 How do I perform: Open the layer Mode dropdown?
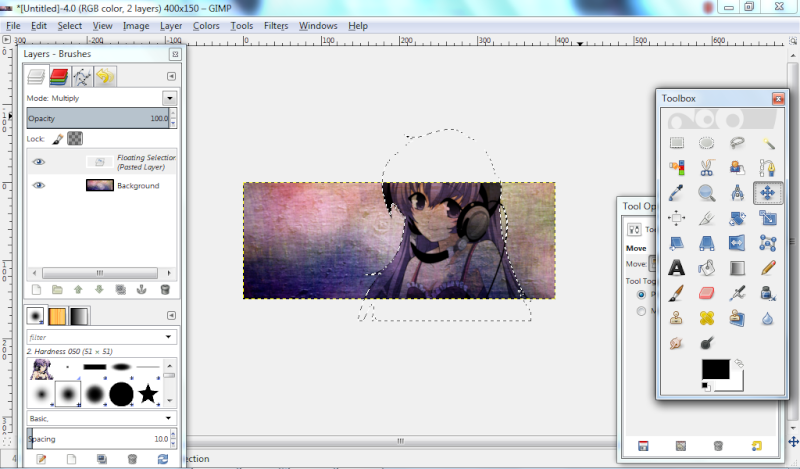169,98
